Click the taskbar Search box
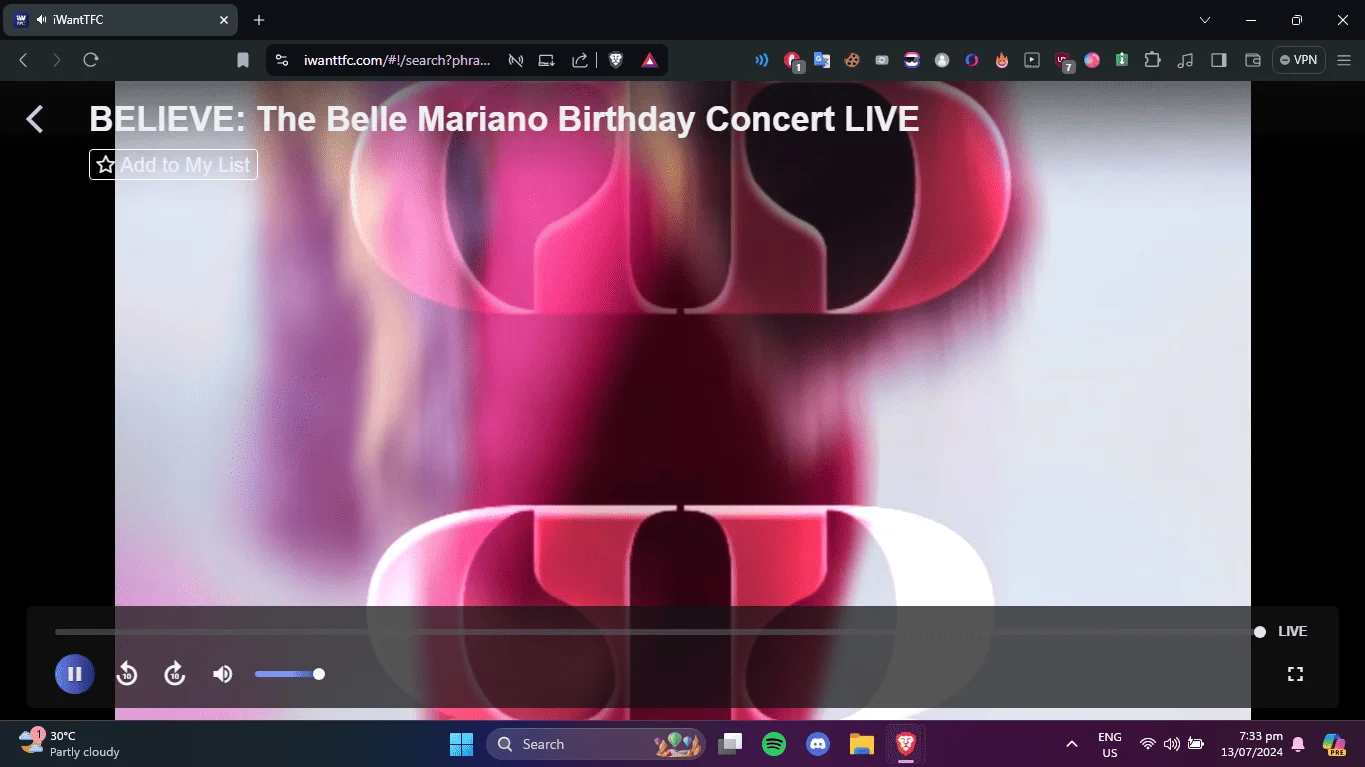 point(596,744)
